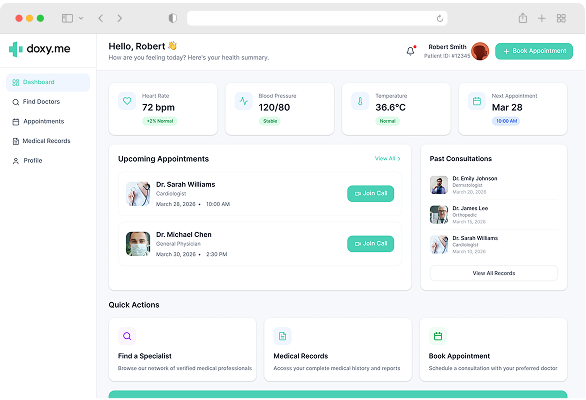Click the Next Appointment calendar icon
Screen dimensions: 586x400
(477, 101)
